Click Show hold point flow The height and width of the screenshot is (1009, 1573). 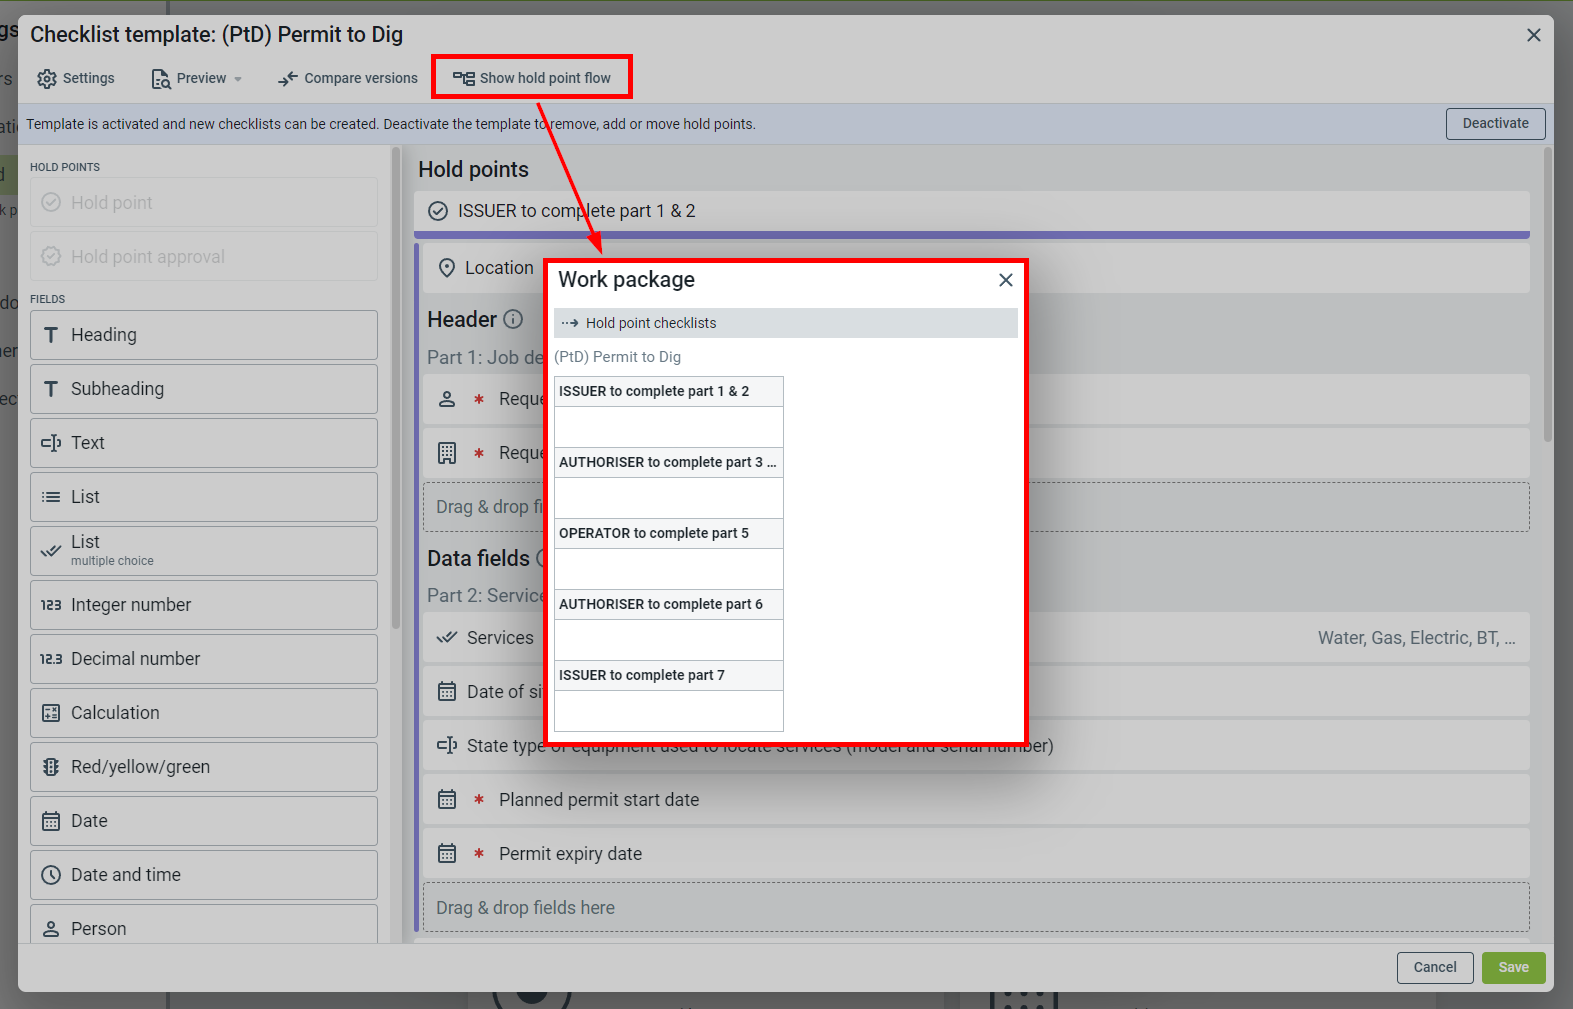click(x=532, y=78)
